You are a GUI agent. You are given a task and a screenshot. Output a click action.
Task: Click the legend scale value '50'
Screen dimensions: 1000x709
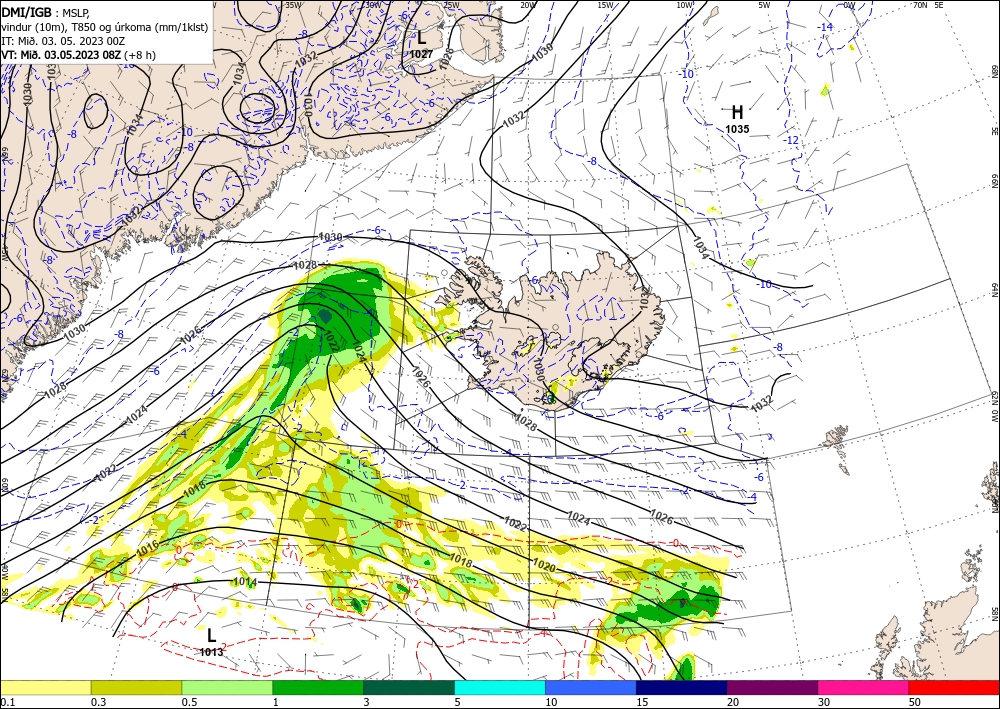click(915, 702)
